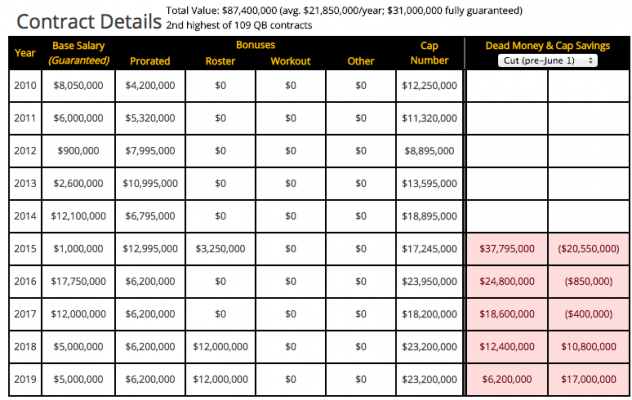Open the Cut (pre-June 1) dropdown
632x400 pixels.
pos(547,61)
